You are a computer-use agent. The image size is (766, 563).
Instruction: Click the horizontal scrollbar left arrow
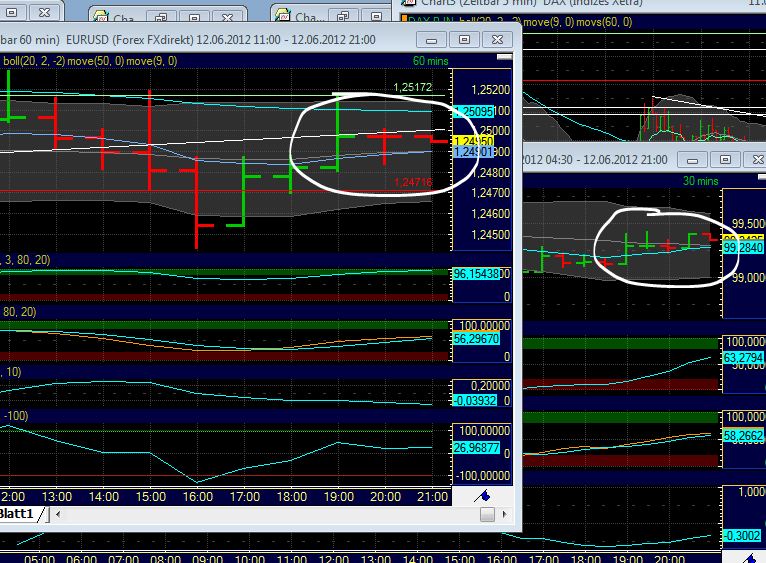[58, 514]
